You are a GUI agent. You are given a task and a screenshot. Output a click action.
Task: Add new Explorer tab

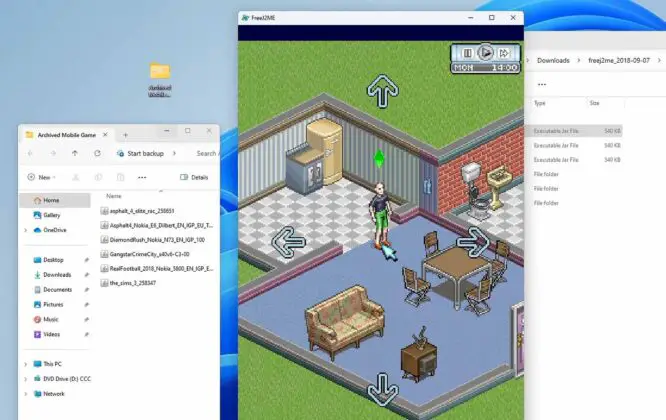125,135
